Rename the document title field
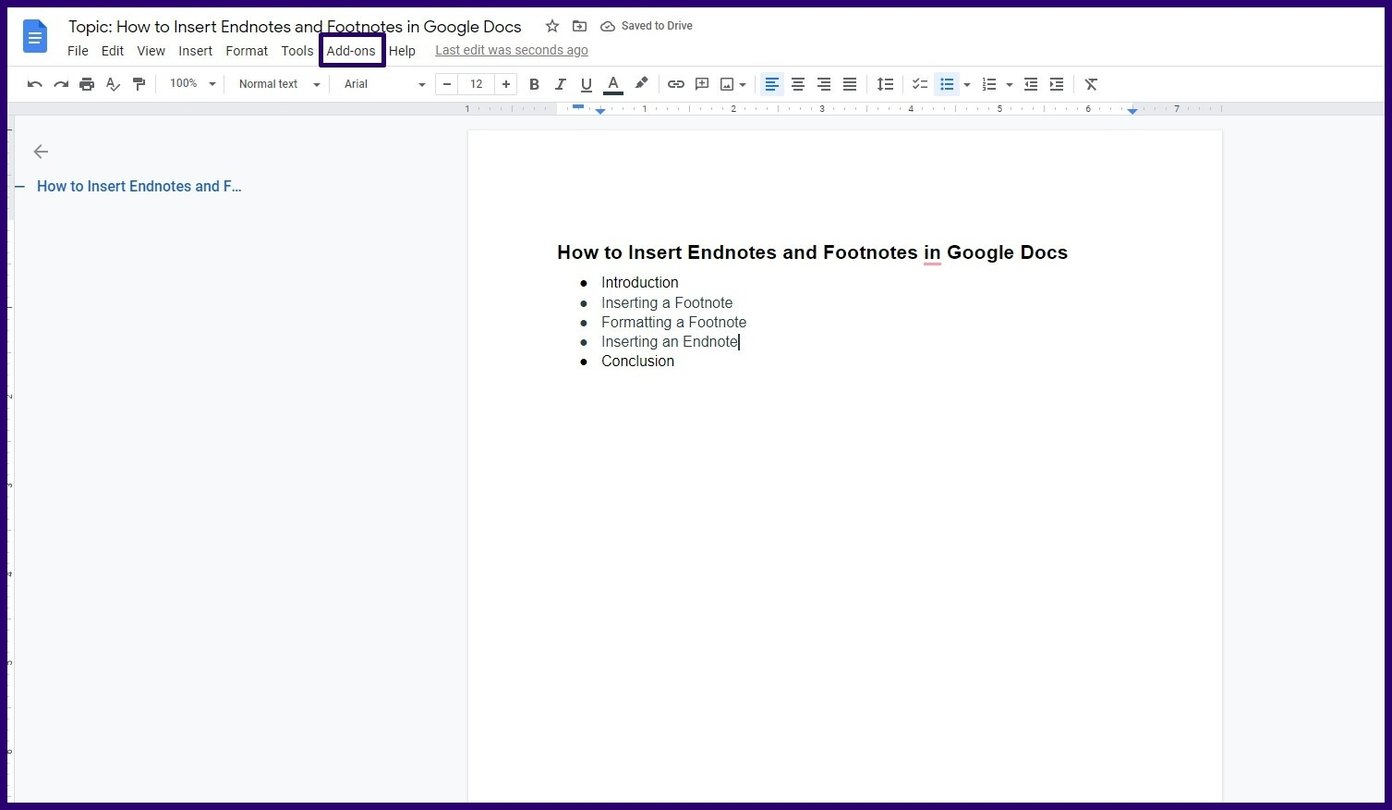Image resolution: width=1392 pixels, height=810 pixels. pos(295,27)
